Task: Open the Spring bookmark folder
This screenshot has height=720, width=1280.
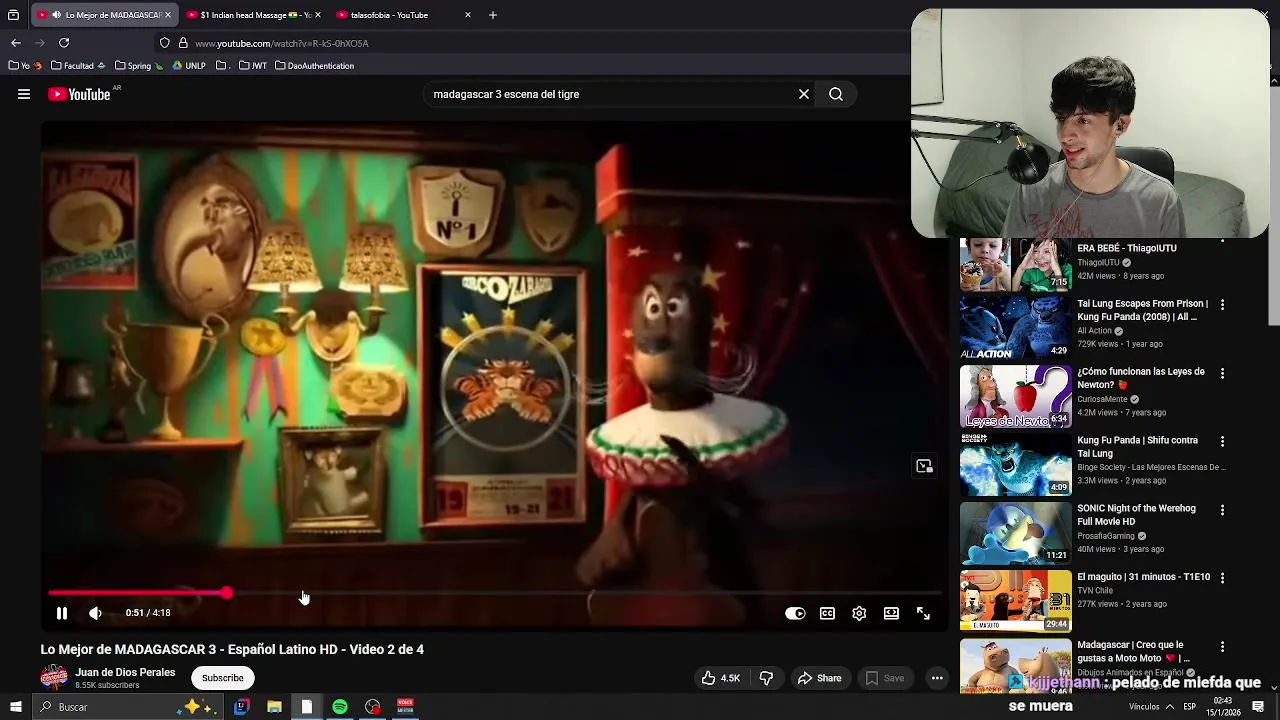Action: 139,66
